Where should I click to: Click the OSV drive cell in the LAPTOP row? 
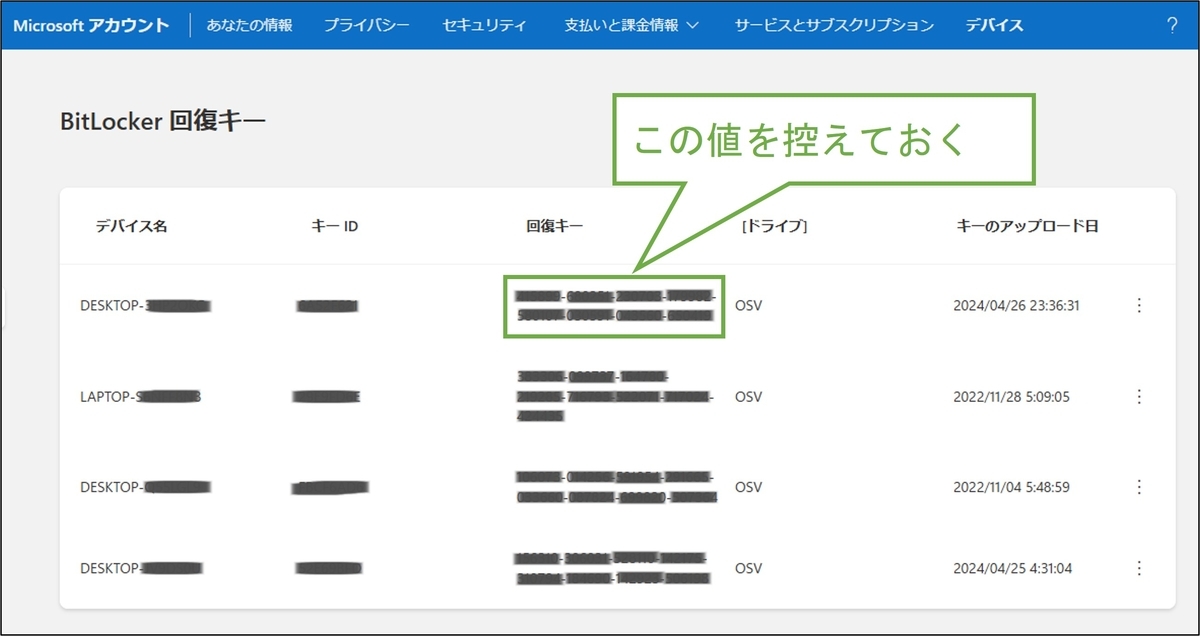[748, 397]
